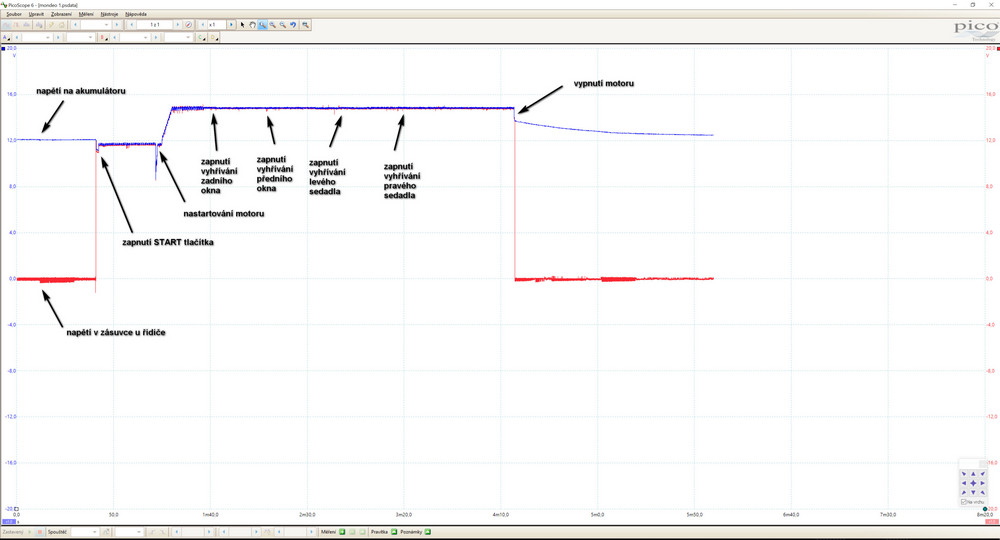This screenshot has width=1000, height=540.
Task: Toggle the checkbox under the navigation pad
Action: click(x=964, y=502)
